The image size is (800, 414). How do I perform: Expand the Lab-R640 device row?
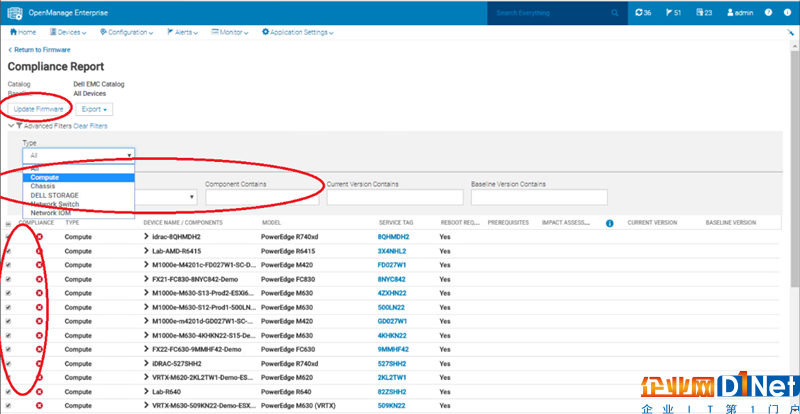click(146, 392)
